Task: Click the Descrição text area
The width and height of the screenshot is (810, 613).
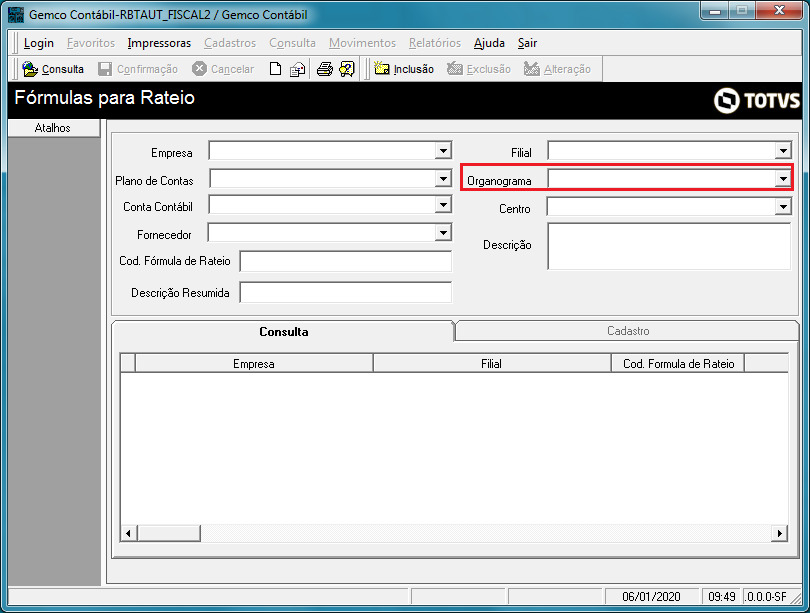Action: click(669, 246)
